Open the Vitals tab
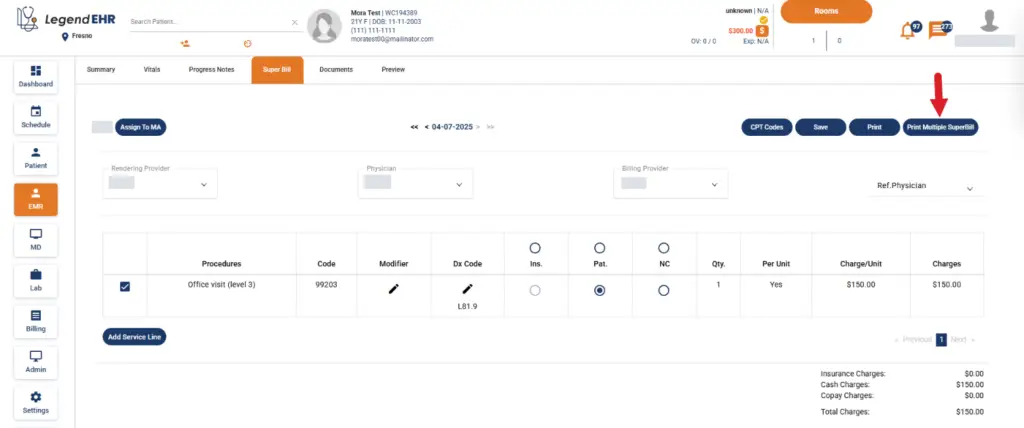 152,70
